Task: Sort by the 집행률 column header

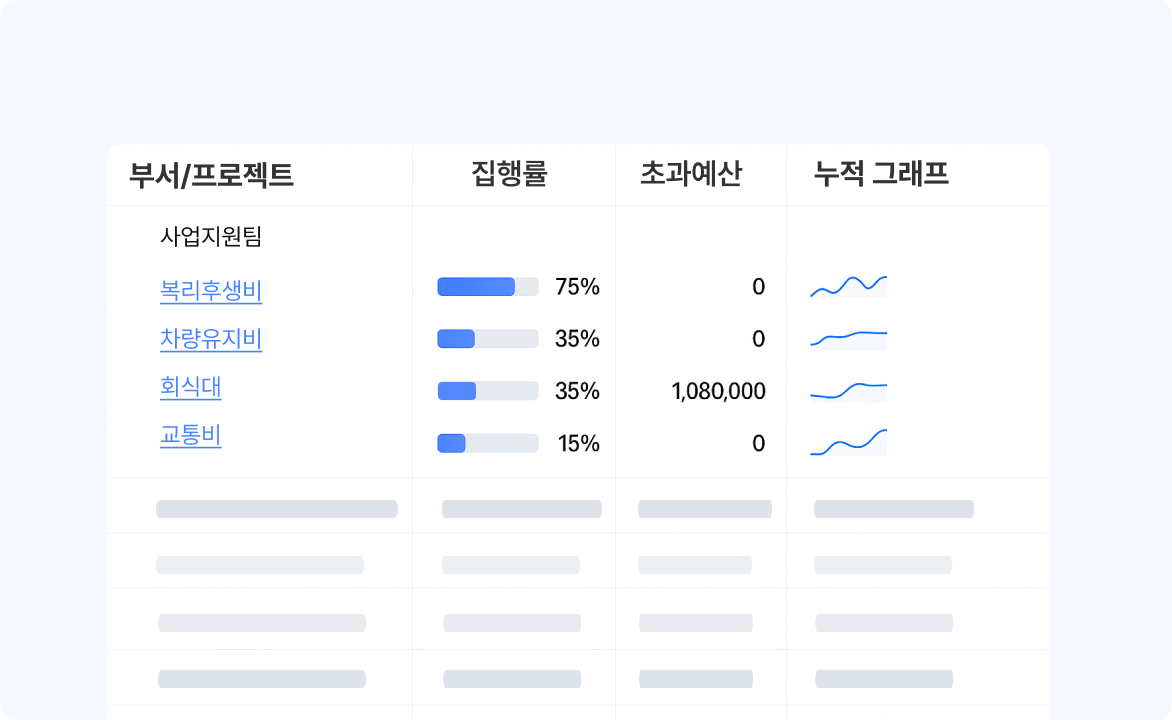Action: tap(509, 175)
